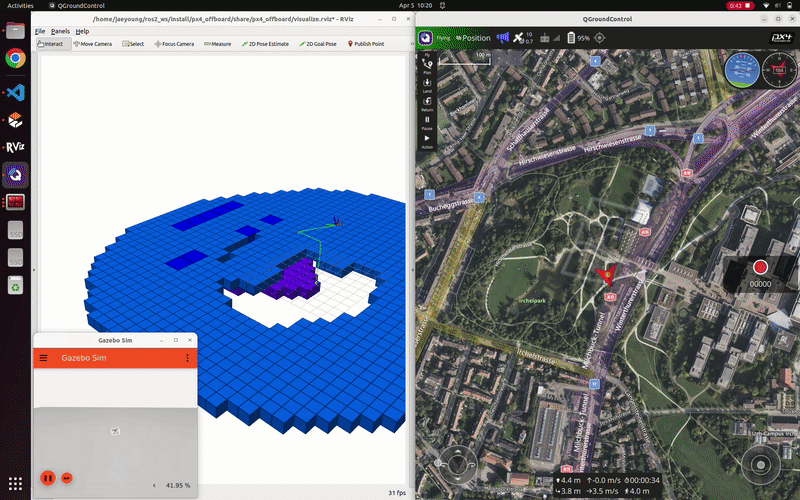Open the File menu in RViz

[x=40, y=31]
